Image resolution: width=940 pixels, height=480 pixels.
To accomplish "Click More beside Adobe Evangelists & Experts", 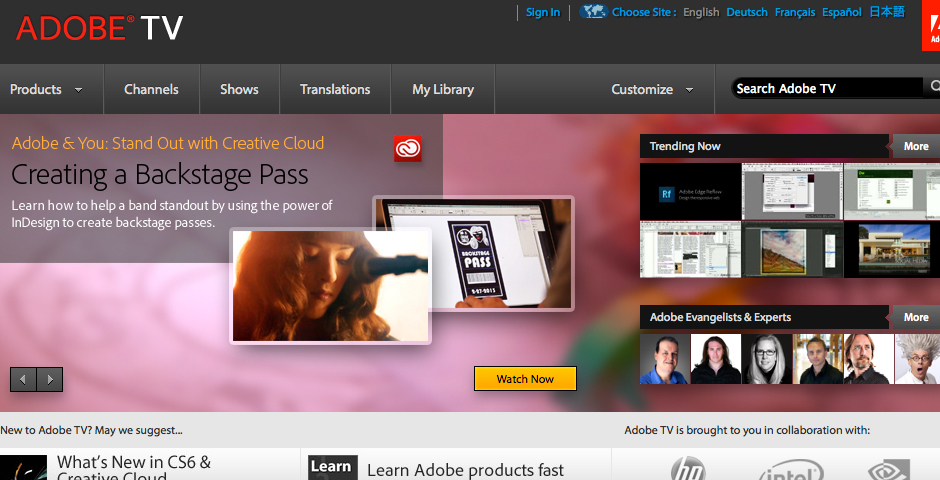I will pos(916,317).
